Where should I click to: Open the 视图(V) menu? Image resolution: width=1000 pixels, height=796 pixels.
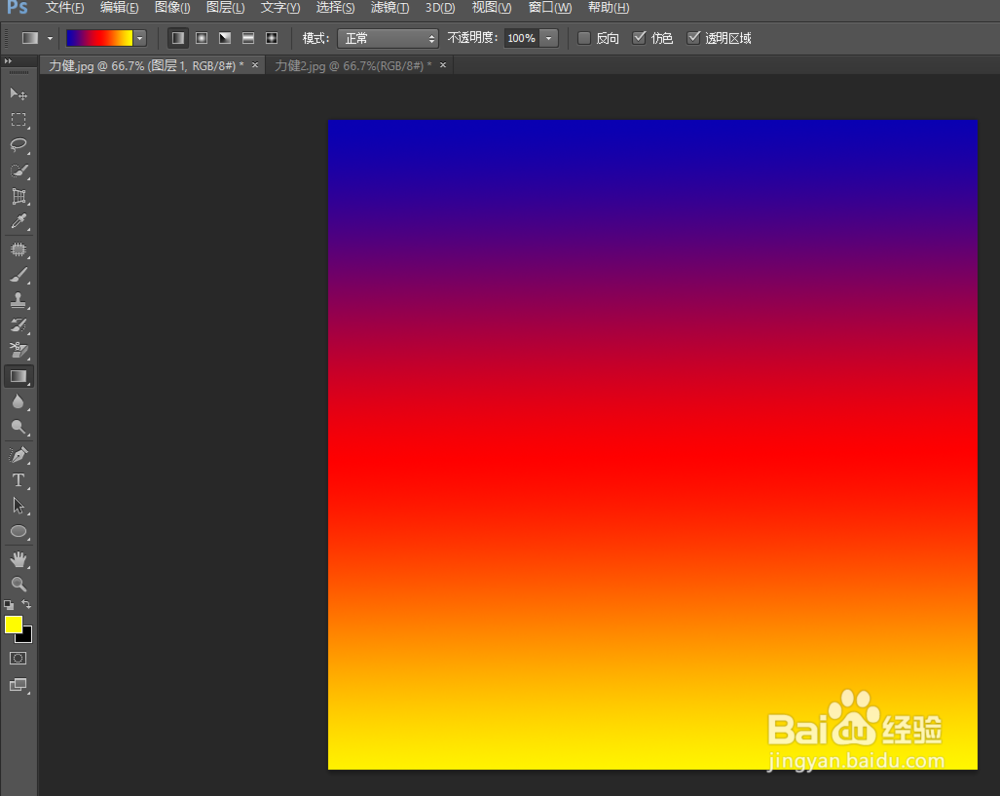pyautogui.click(x=491, y=8)
